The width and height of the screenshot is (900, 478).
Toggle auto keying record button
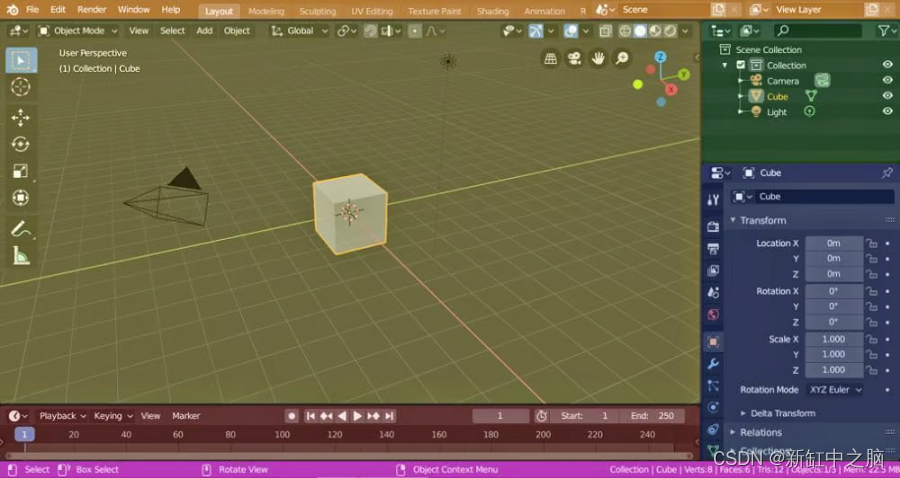(x=292, y=416)
